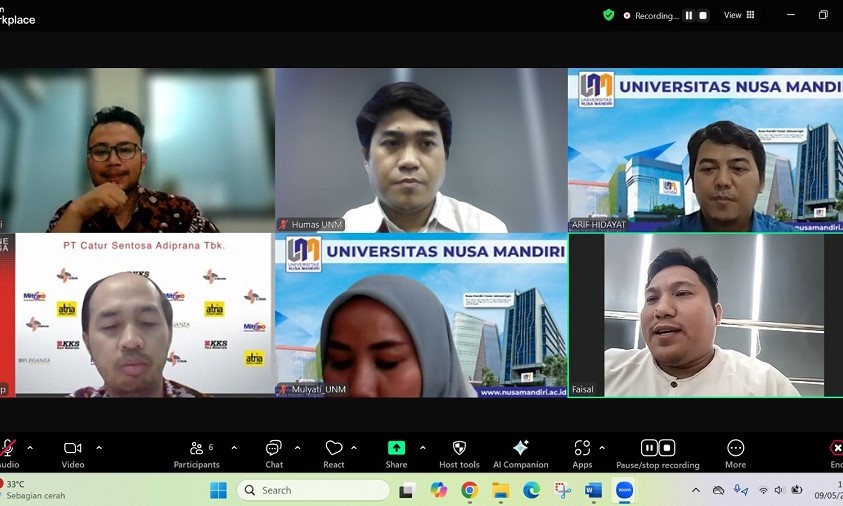Open the Windows Start menu

218,490
